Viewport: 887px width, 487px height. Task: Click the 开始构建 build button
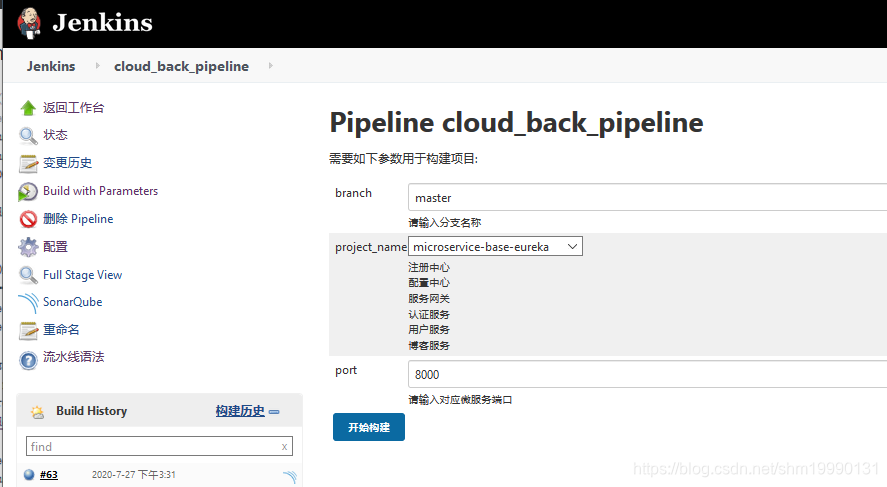(x=369, y=427)
